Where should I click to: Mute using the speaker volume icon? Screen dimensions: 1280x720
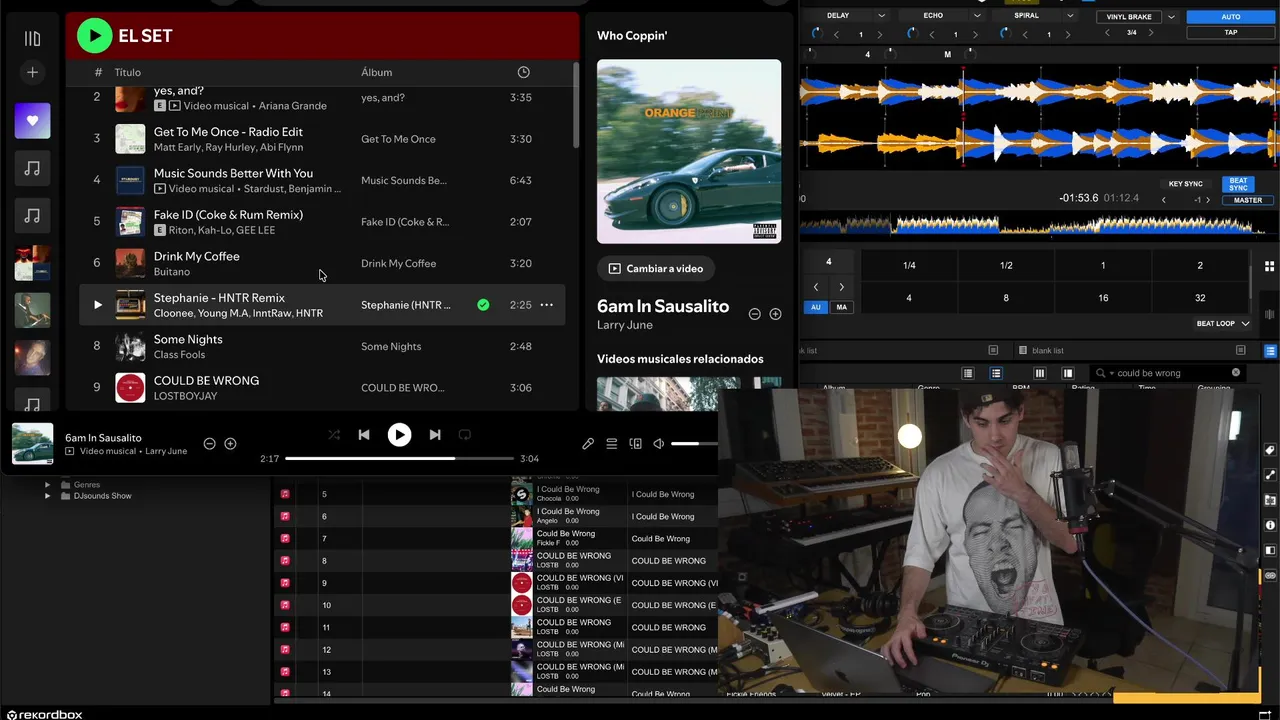659,444
